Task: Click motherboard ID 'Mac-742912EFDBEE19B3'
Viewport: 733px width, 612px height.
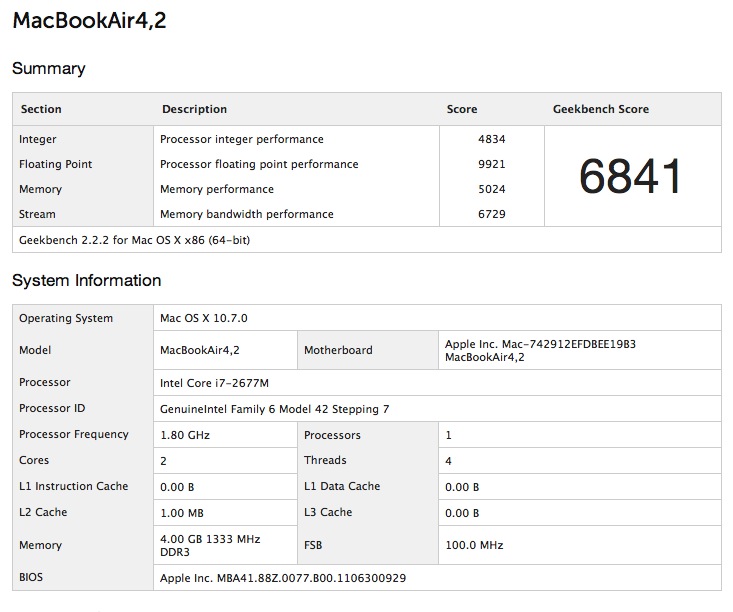Action: click(569, 344)
